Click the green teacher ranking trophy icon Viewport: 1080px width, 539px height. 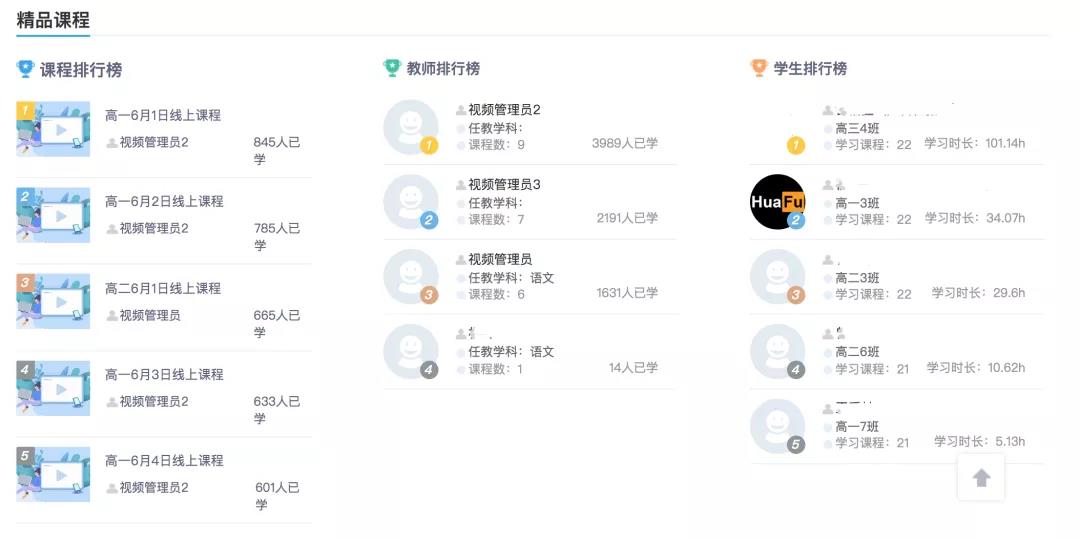[392, 68]
